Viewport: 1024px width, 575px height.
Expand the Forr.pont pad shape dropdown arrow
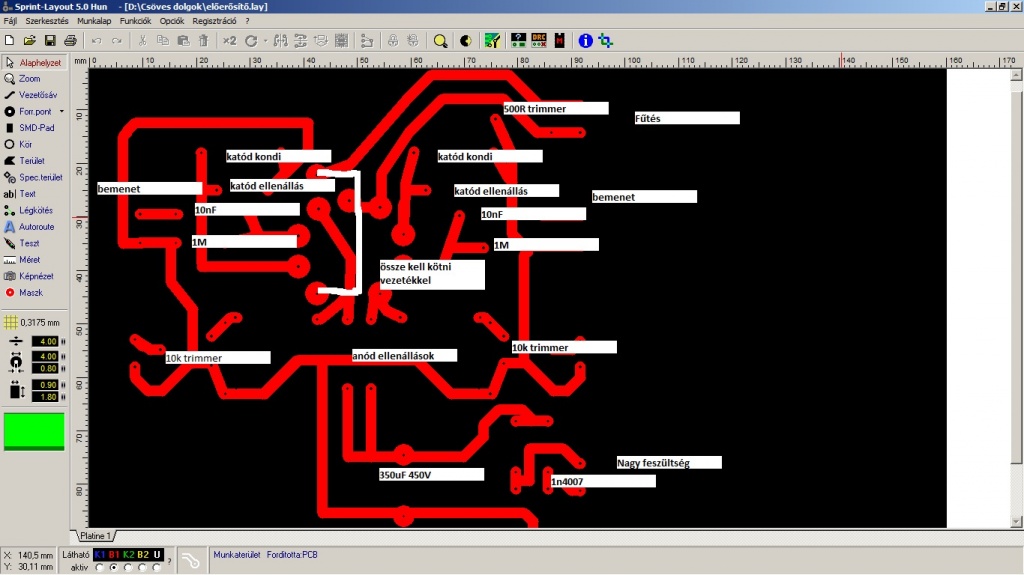[61, 111]
